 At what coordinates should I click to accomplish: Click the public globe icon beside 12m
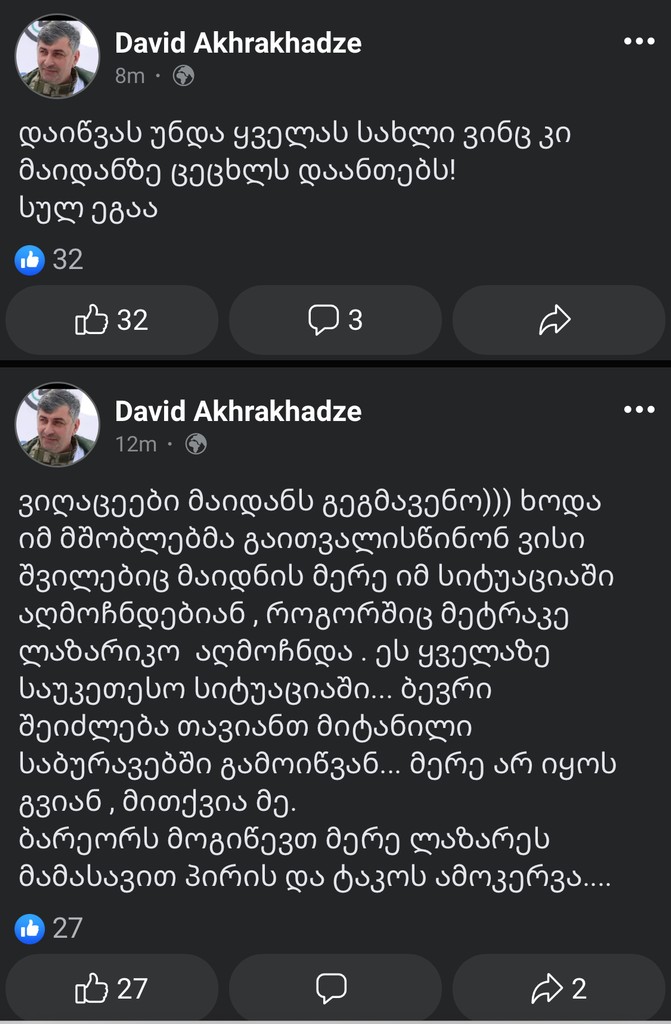point(196,444)
